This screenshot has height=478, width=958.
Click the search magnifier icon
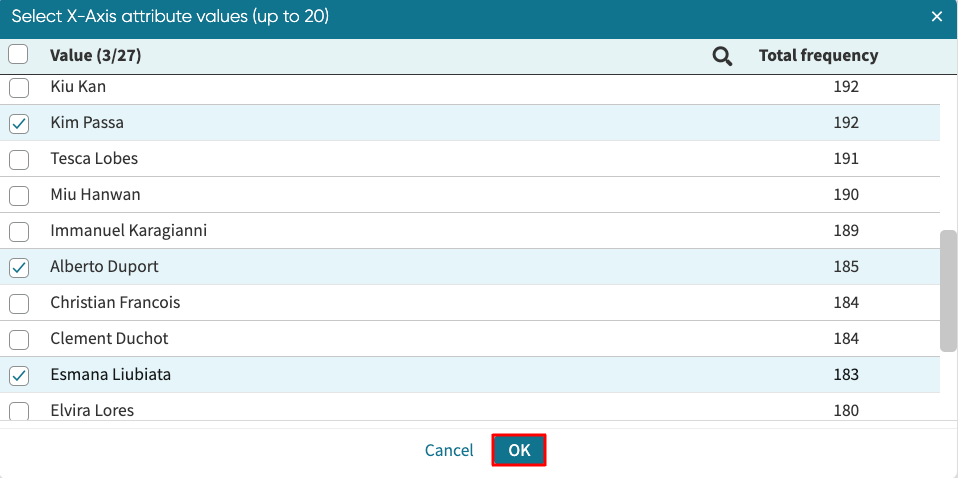722,57
